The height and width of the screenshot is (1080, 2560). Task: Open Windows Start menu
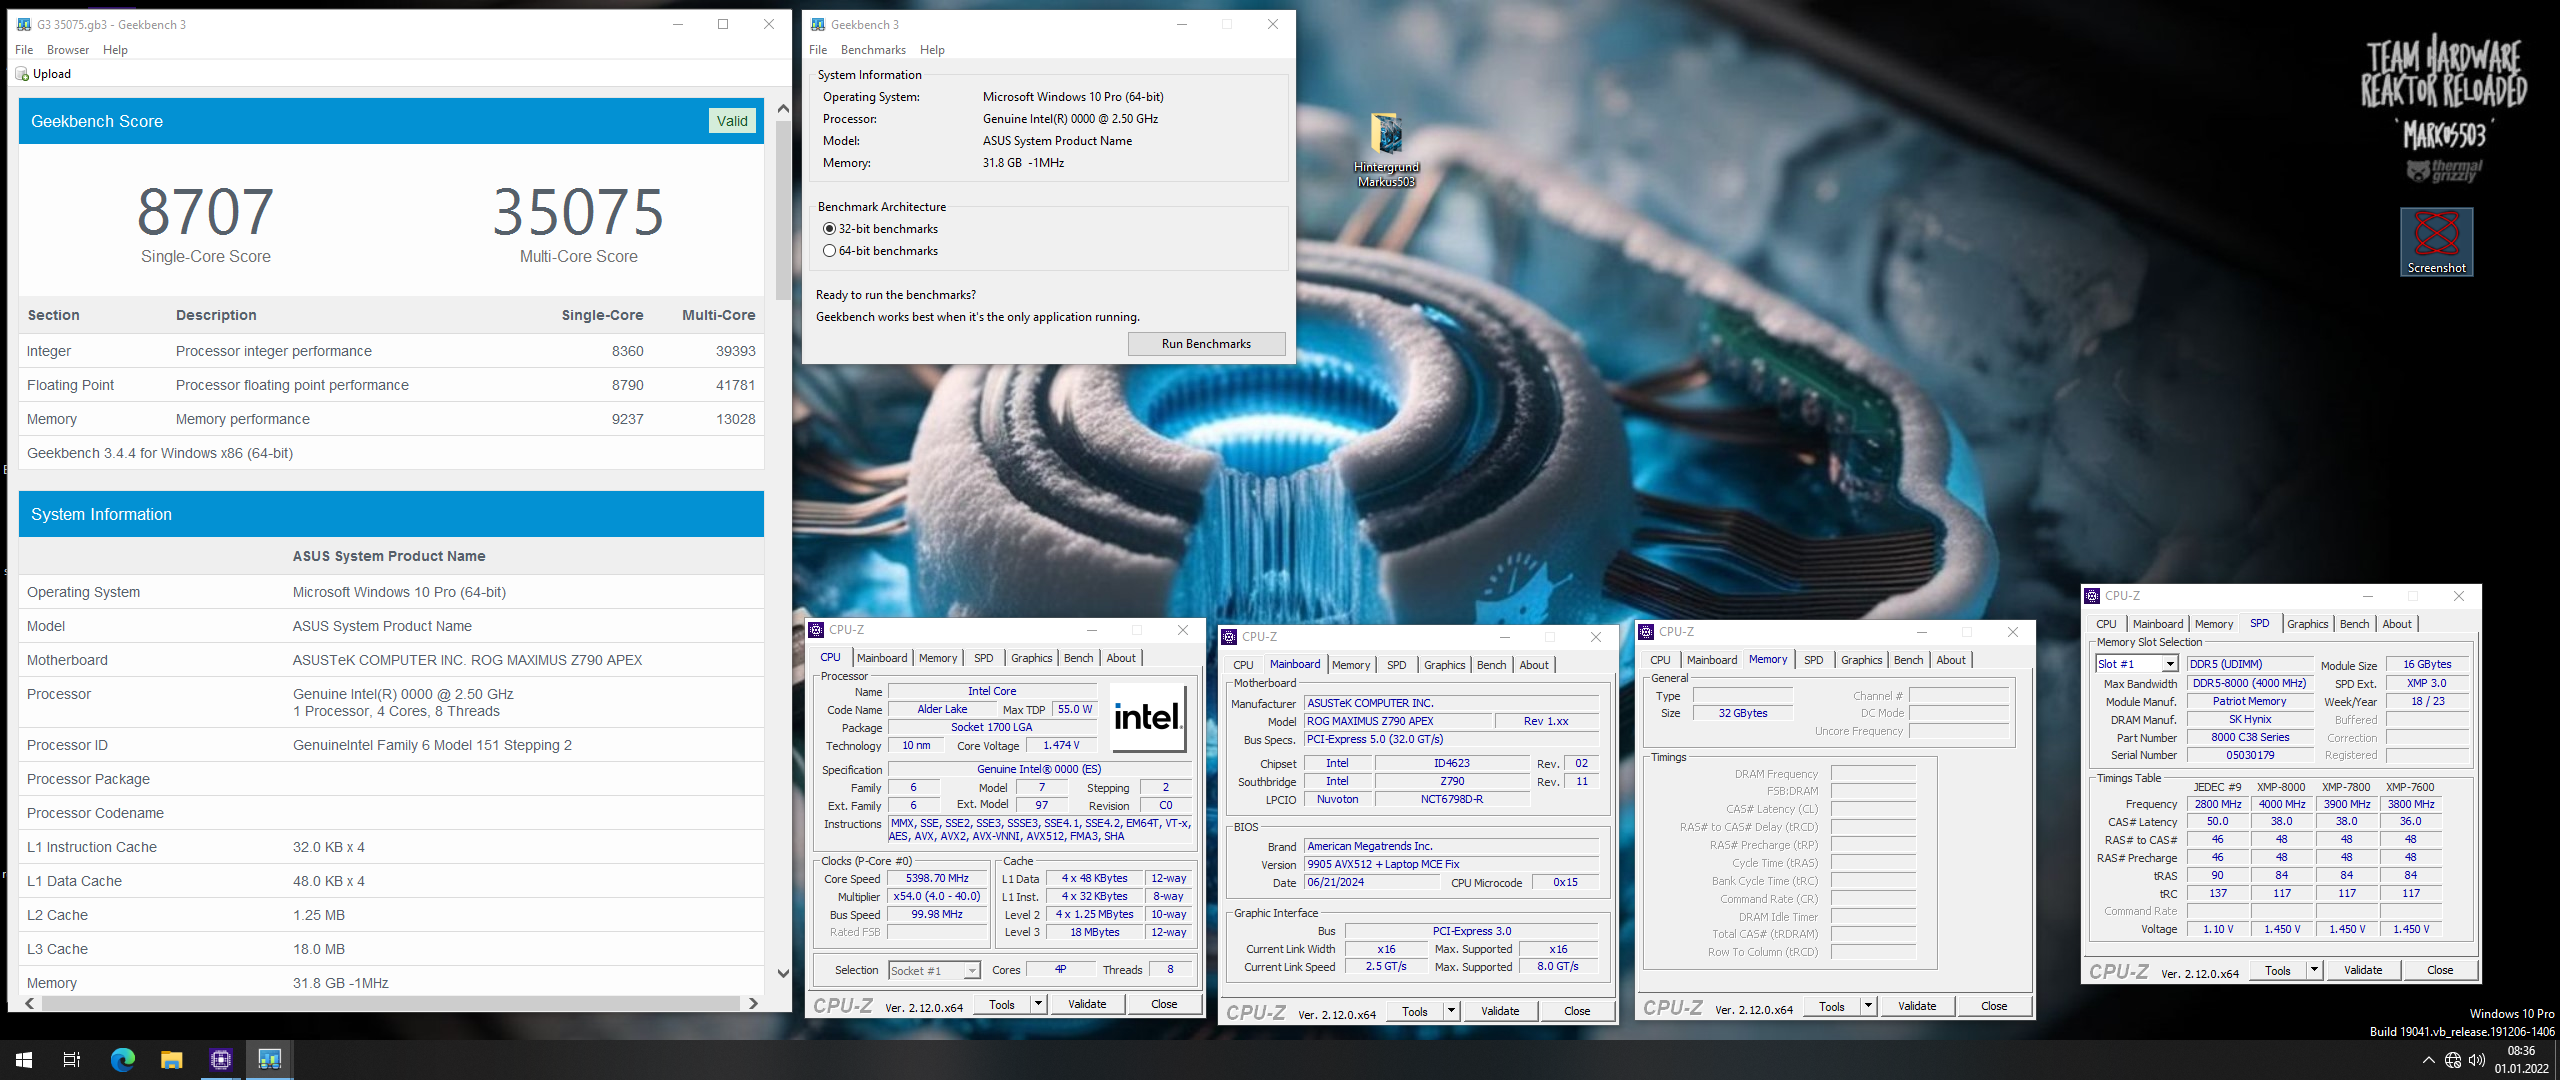[24, 1059]
